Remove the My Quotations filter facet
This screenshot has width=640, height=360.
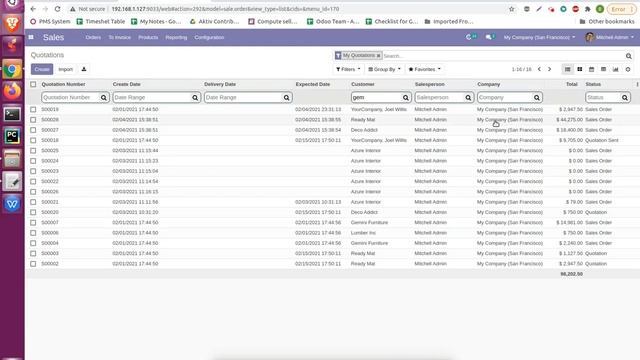[x=378, y=56]
